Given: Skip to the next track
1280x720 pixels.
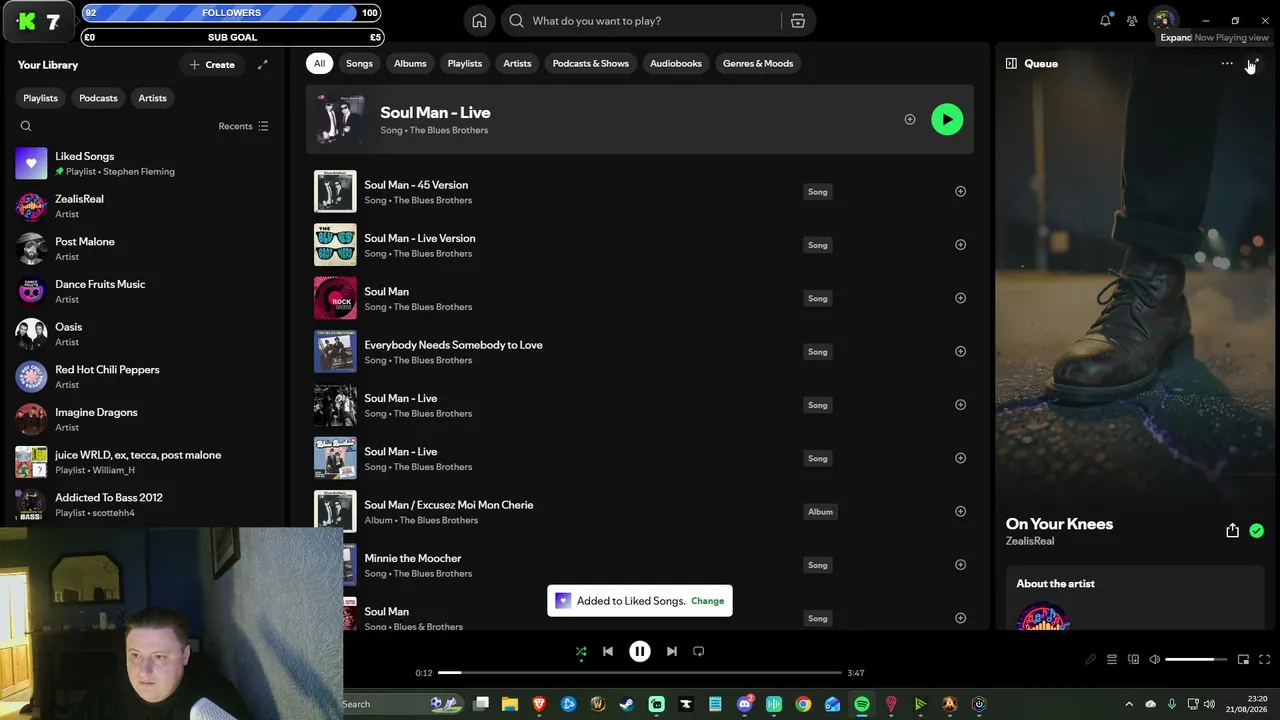Looking at the screenshot, I should coord(672,651).
